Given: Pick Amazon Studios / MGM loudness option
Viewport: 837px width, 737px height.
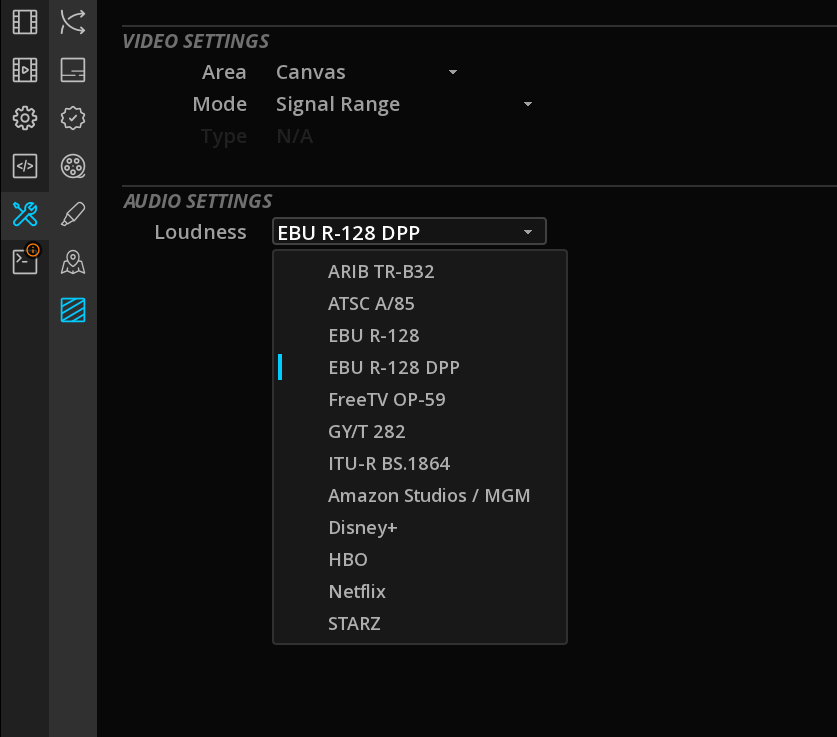Looking at the screenshot, I should pyautogui.click(x=429, y=495).
